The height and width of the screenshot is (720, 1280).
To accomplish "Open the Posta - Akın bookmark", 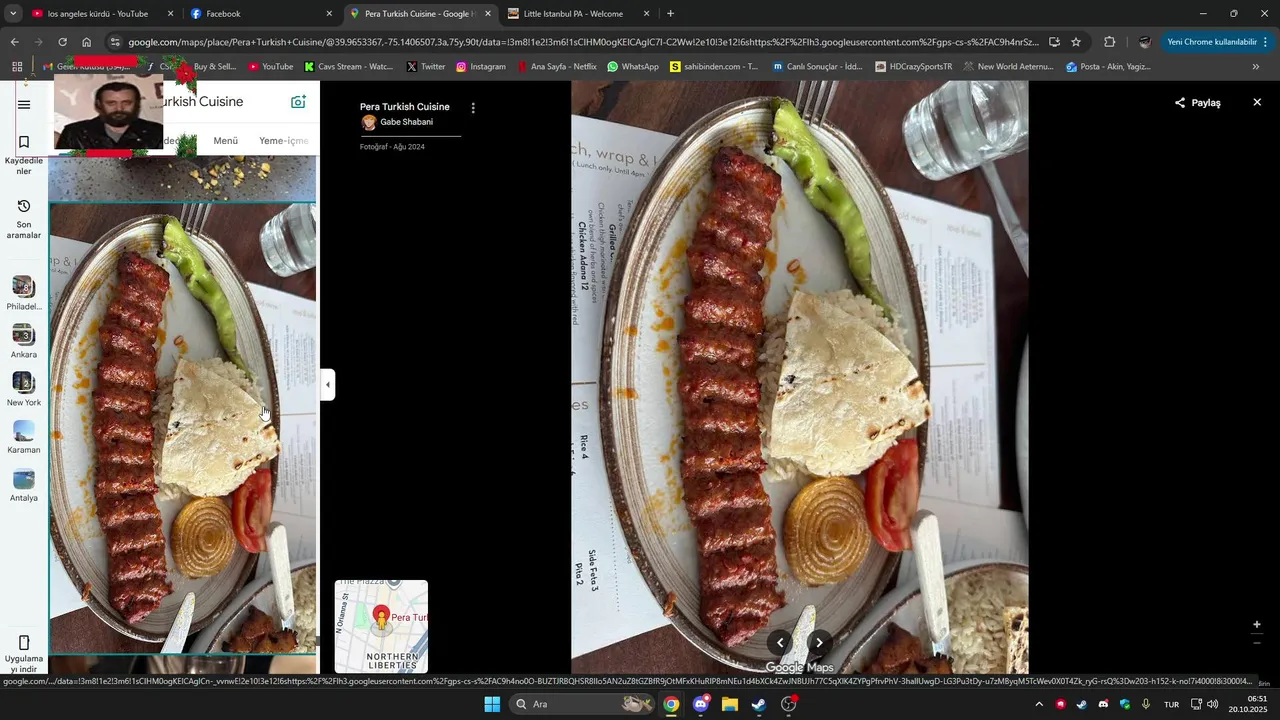I will point(1108,67).
